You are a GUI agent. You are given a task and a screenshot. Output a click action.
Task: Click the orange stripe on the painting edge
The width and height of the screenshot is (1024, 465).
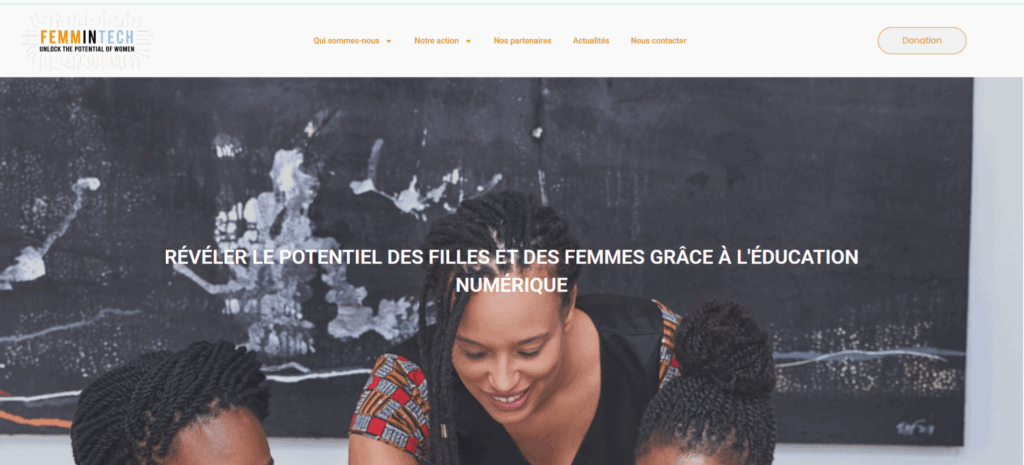[x=33, y=418]
